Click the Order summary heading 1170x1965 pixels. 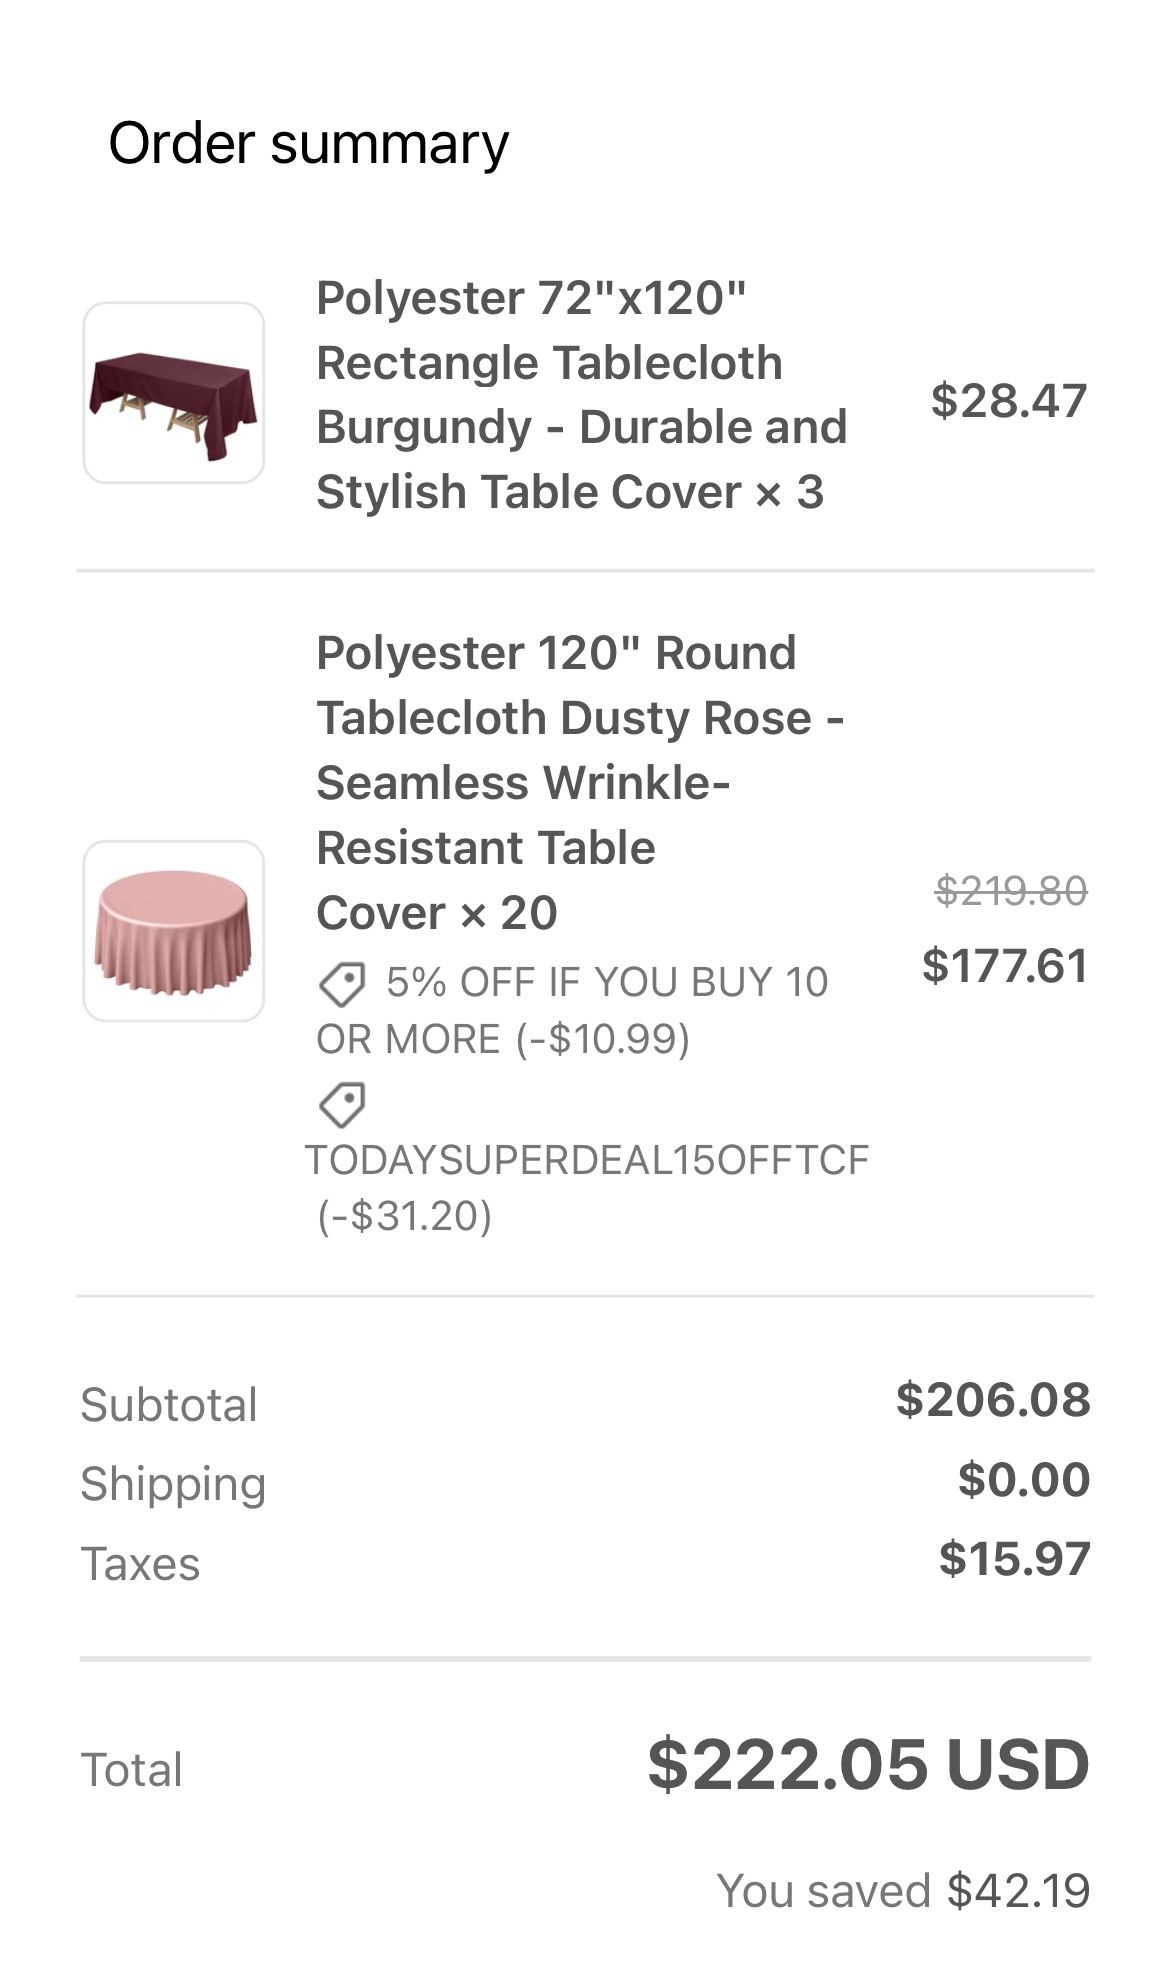coord(308,143)
